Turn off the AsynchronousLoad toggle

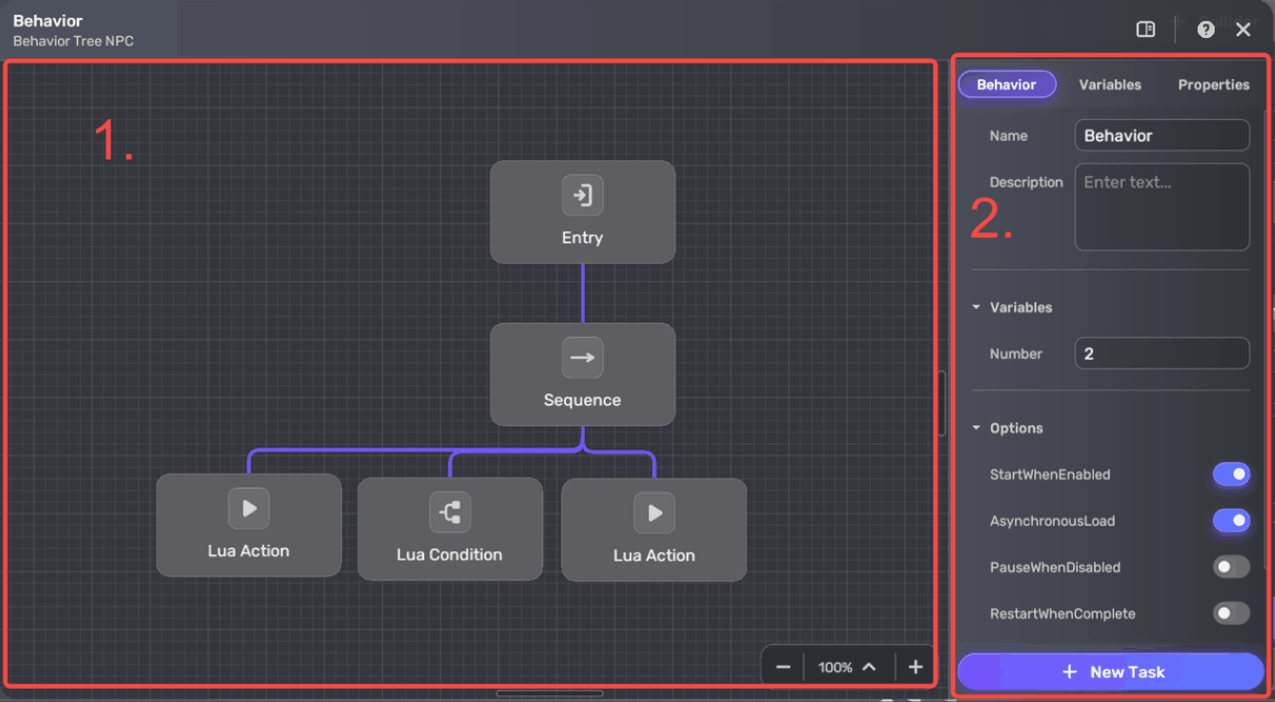pyautogui.click(x=1231, y=520)
